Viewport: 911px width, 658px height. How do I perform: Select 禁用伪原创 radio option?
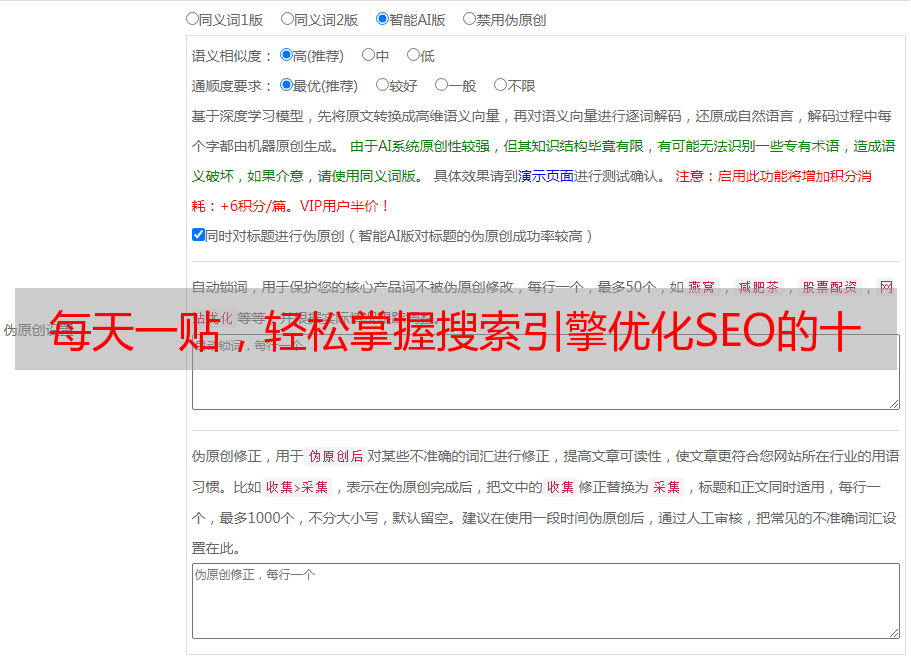pos(469,19)
